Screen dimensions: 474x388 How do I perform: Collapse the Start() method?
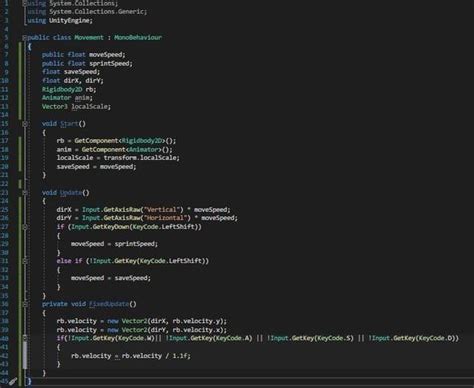[25, 124]
